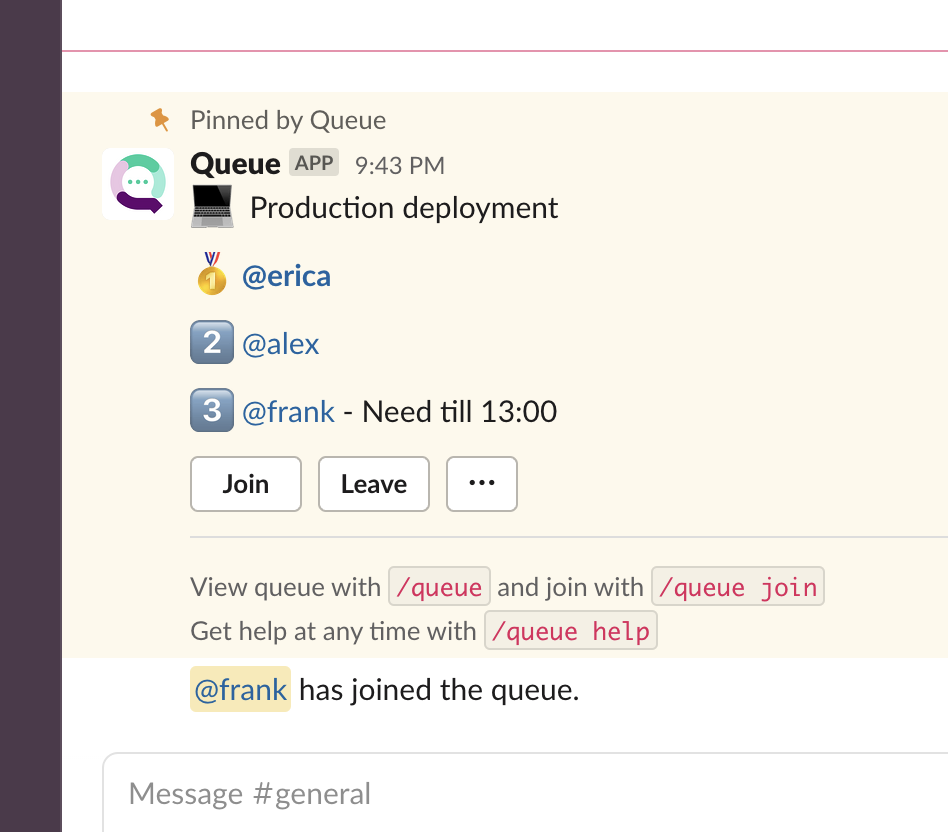Viewport: 948px width, 832px height.
Task: Click the Queue app avatar image
Action: tap(137, 184)
